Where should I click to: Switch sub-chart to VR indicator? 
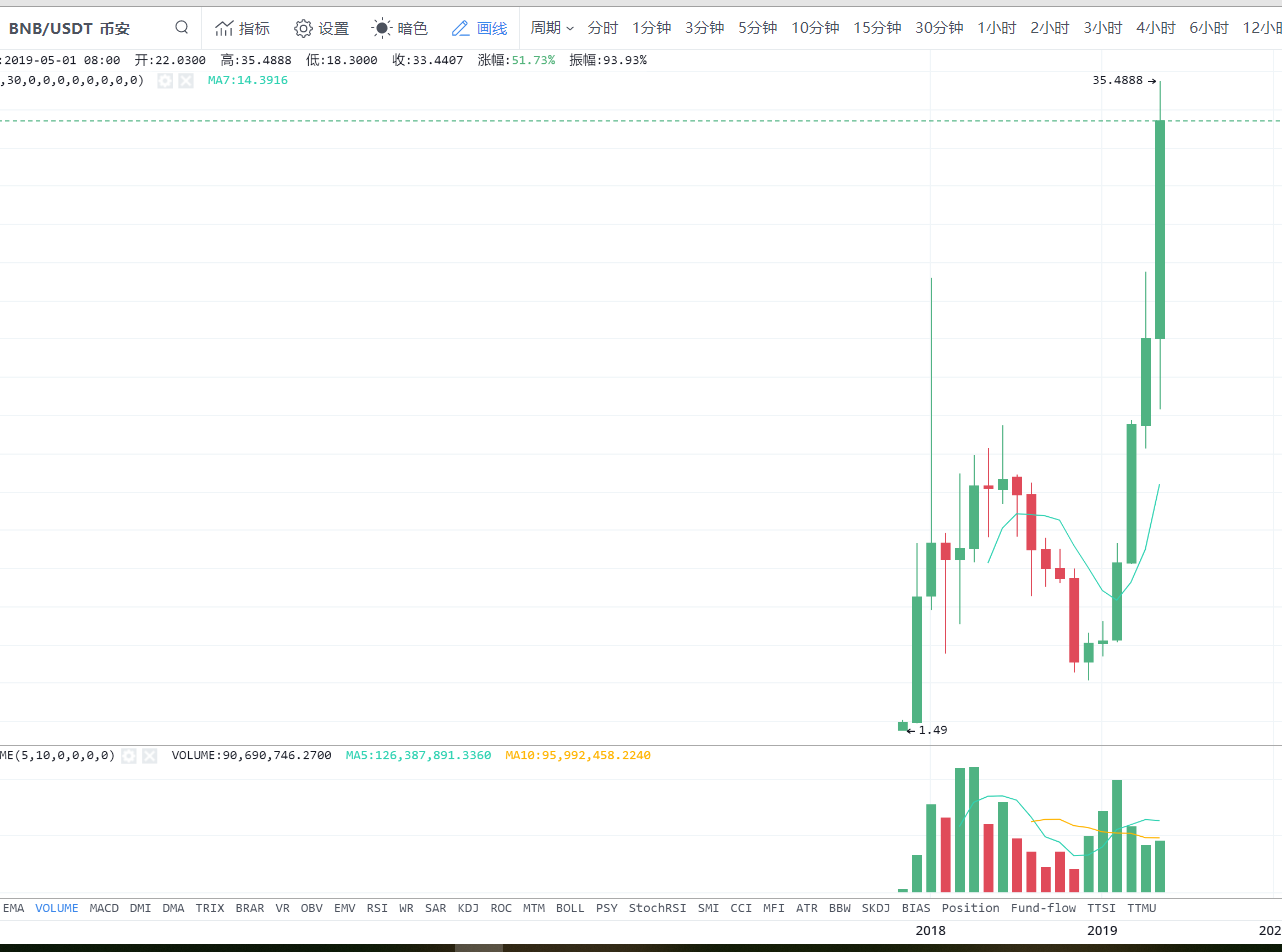pos(283,908)
